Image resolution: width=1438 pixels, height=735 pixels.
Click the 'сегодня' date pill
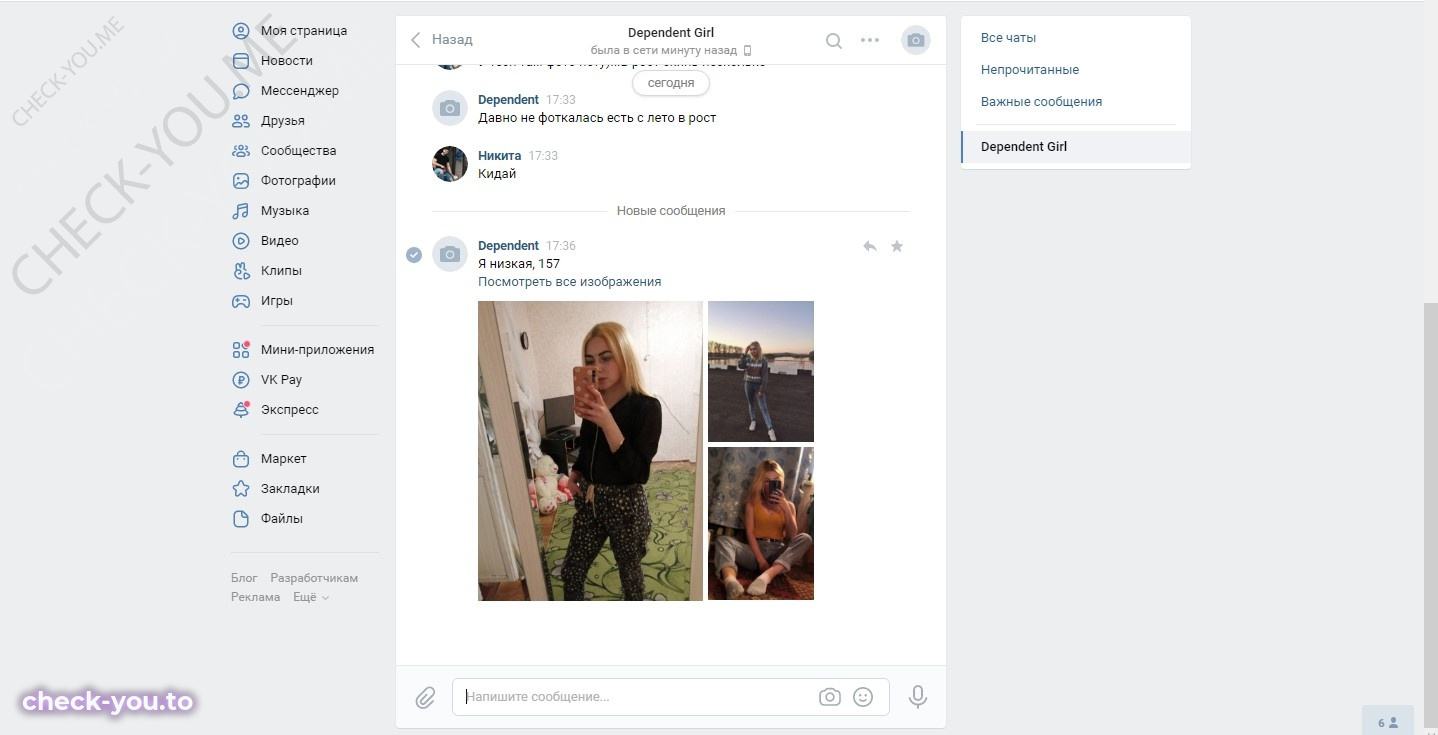pyautogui.click(x=671, y=84)
